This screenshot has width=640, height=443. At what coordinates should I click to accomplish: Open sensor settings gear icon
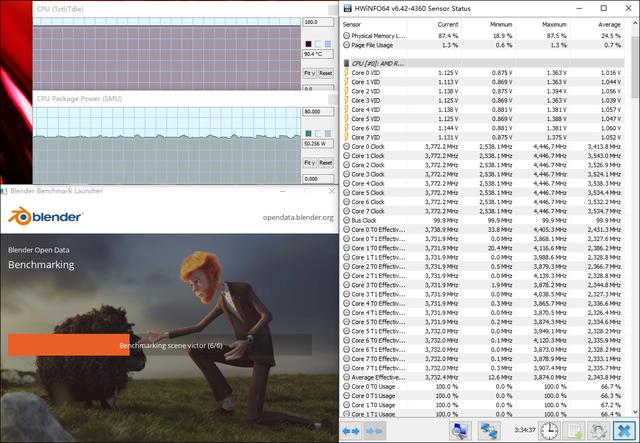tap(598, 430)
